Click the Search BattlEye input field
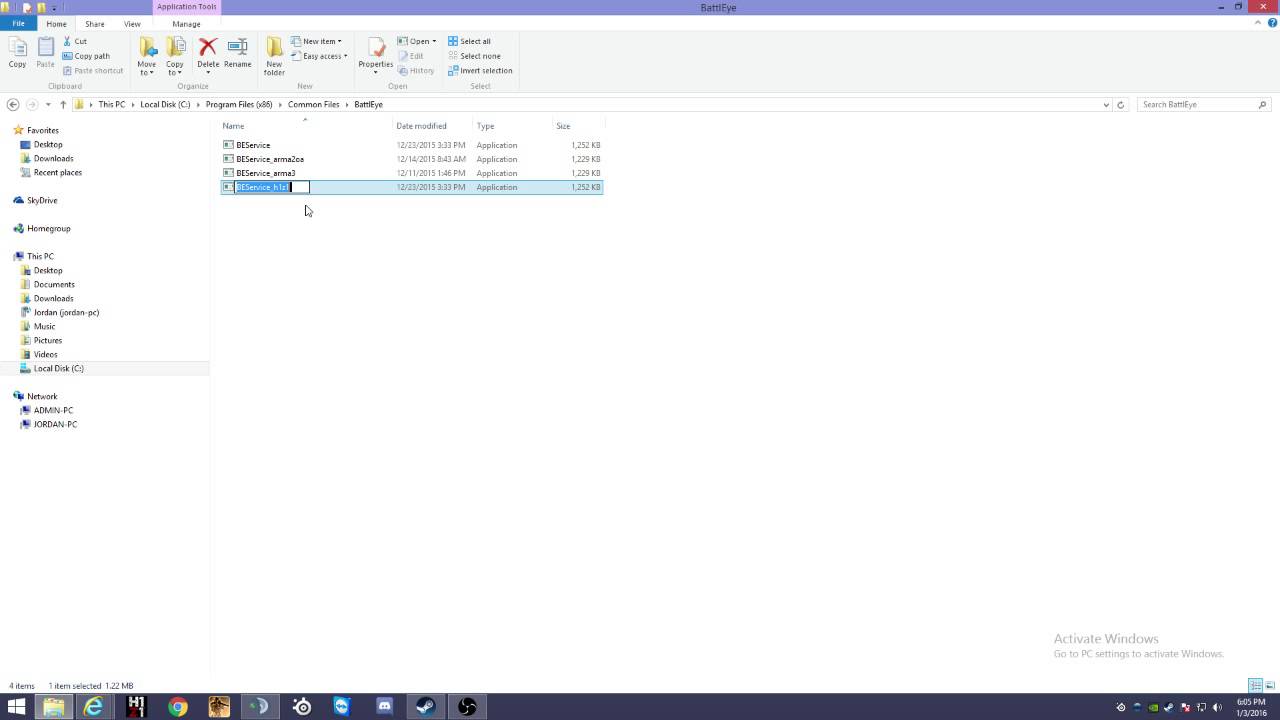Screen dimensions: 1280x720 click(1204, 104)
